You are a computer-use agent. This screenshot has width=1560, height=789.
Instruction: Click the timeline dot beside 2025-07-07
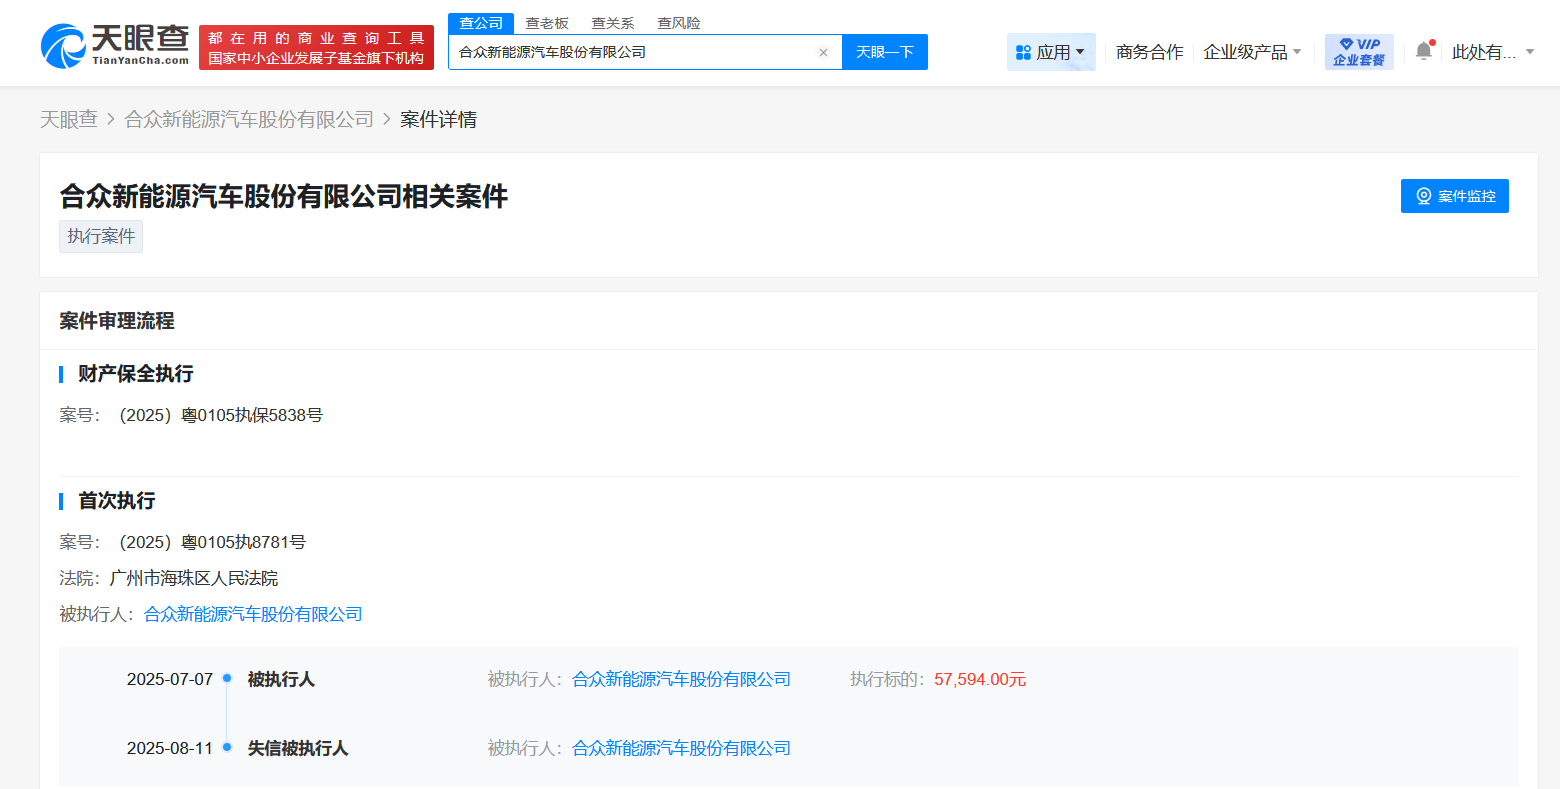228,679
